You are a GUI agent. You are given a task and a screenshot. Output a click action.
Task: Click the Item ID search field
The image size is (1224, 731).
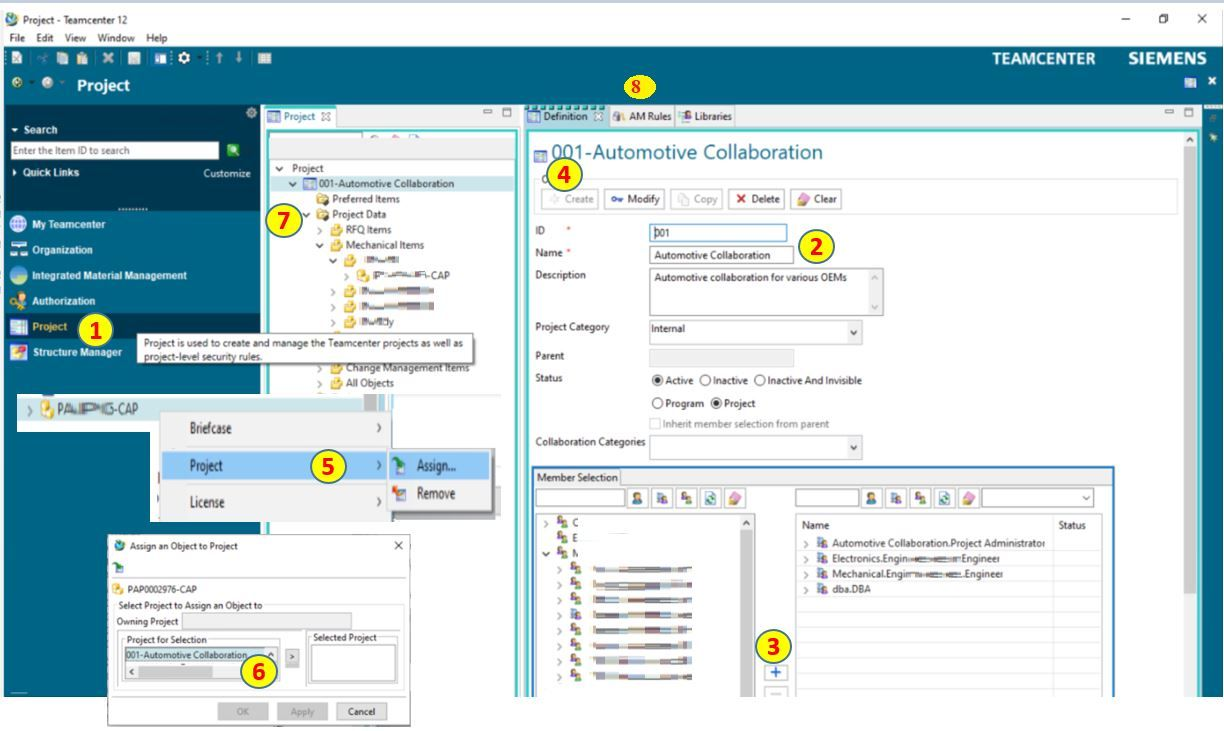point(114,150)
